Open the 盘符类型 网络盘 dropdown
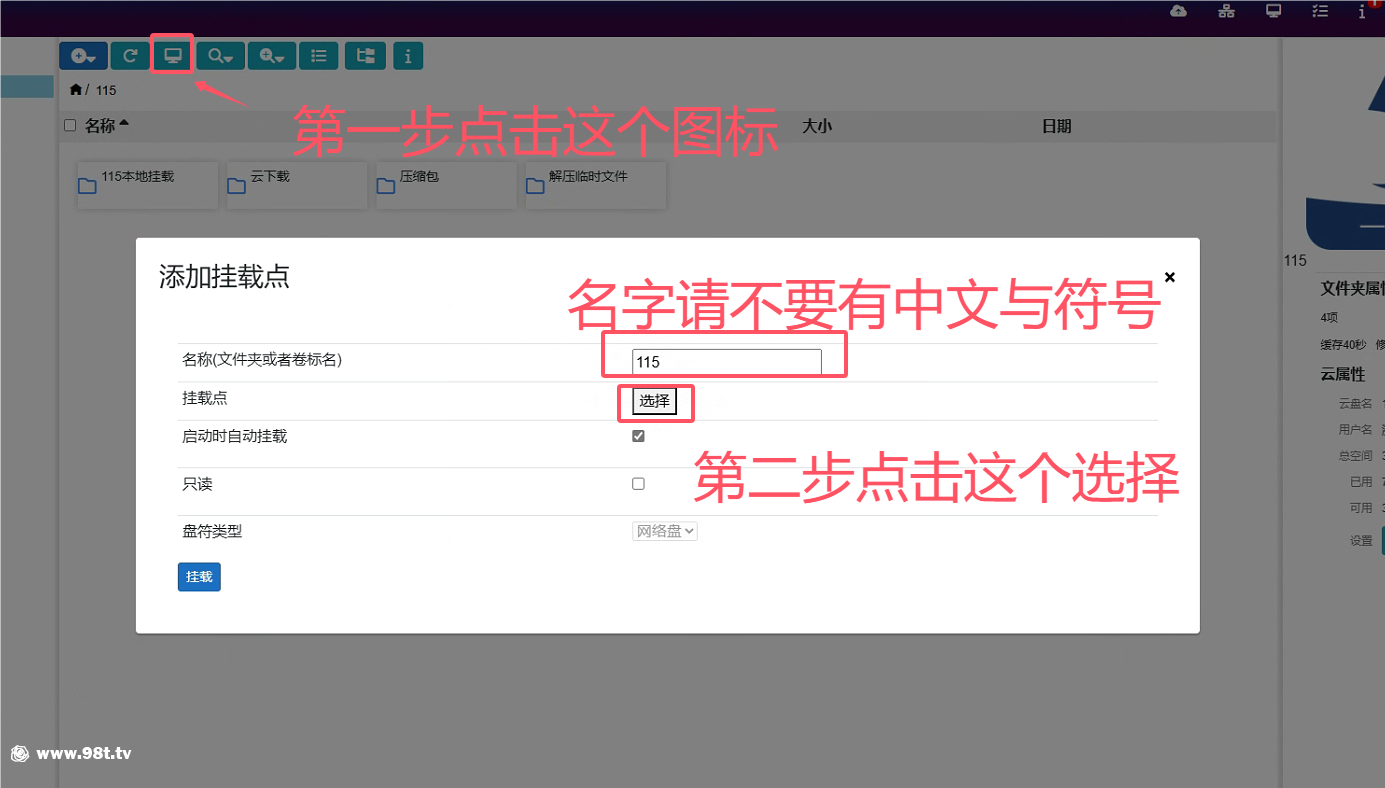 (665, 531)
